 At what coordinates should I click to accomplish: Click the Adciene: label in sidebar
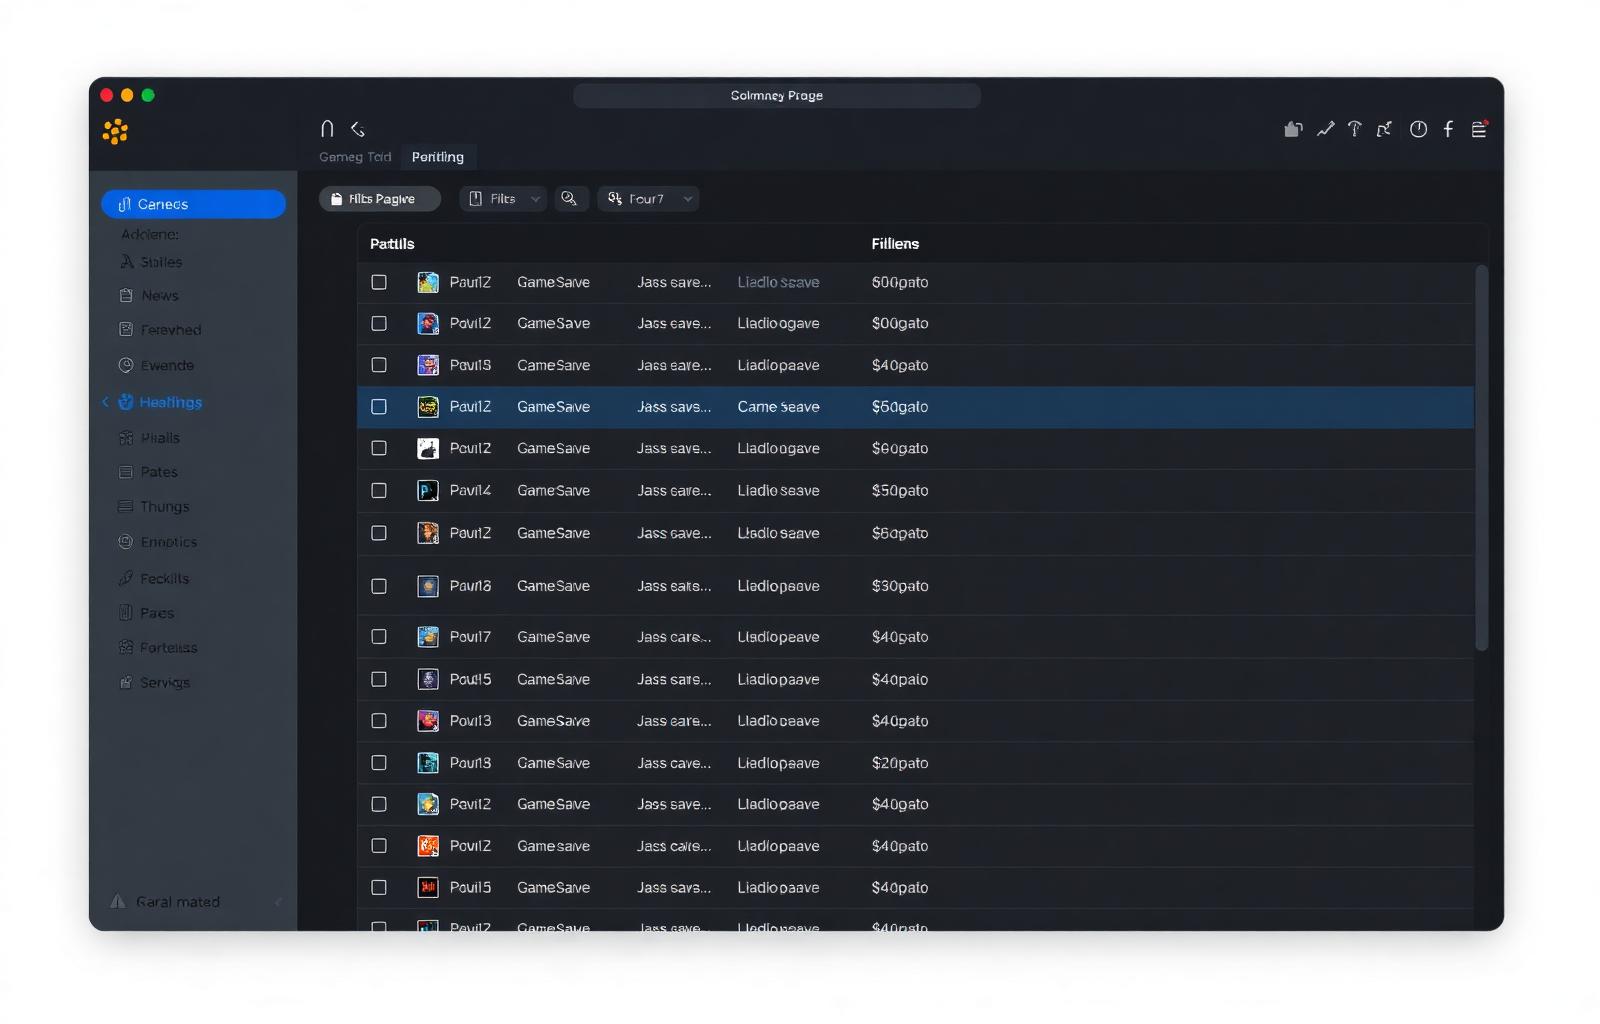(x=150, y=233)
